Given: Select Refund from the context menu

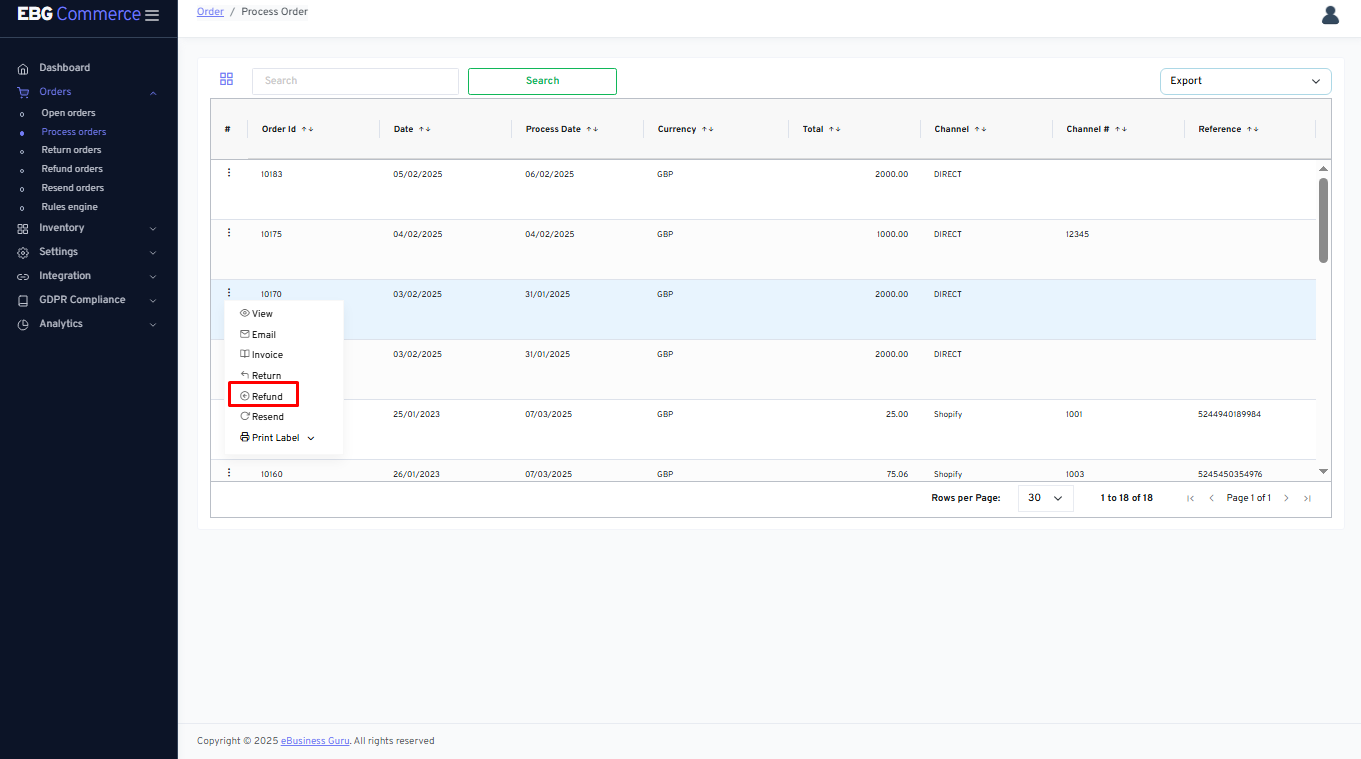Looking at the screenshot, I should [266, 397].
